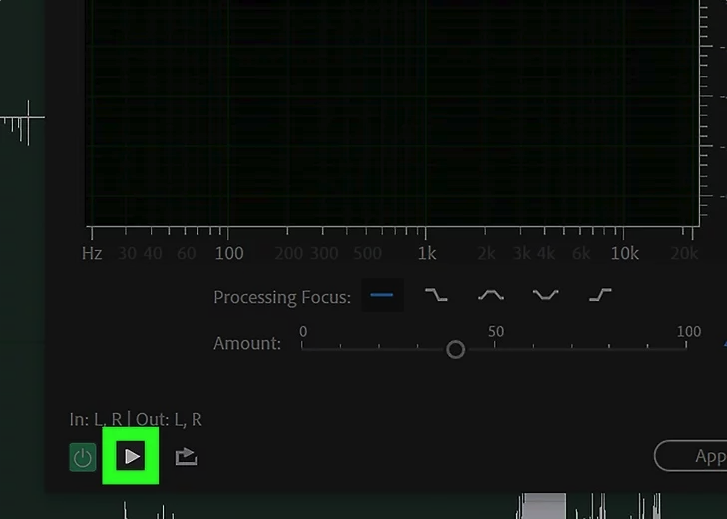This screenshot has width=727, height=519.
Task: Set Amount slider to the 50 mark
Action: click(x=495, y=348)
